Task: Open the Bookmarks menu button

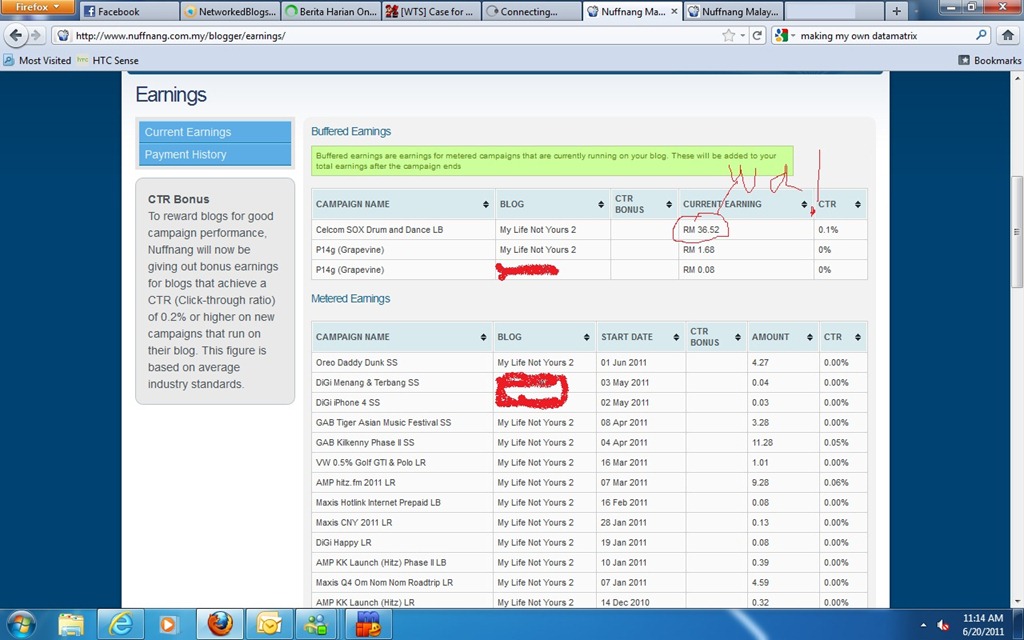Action: 989,60
